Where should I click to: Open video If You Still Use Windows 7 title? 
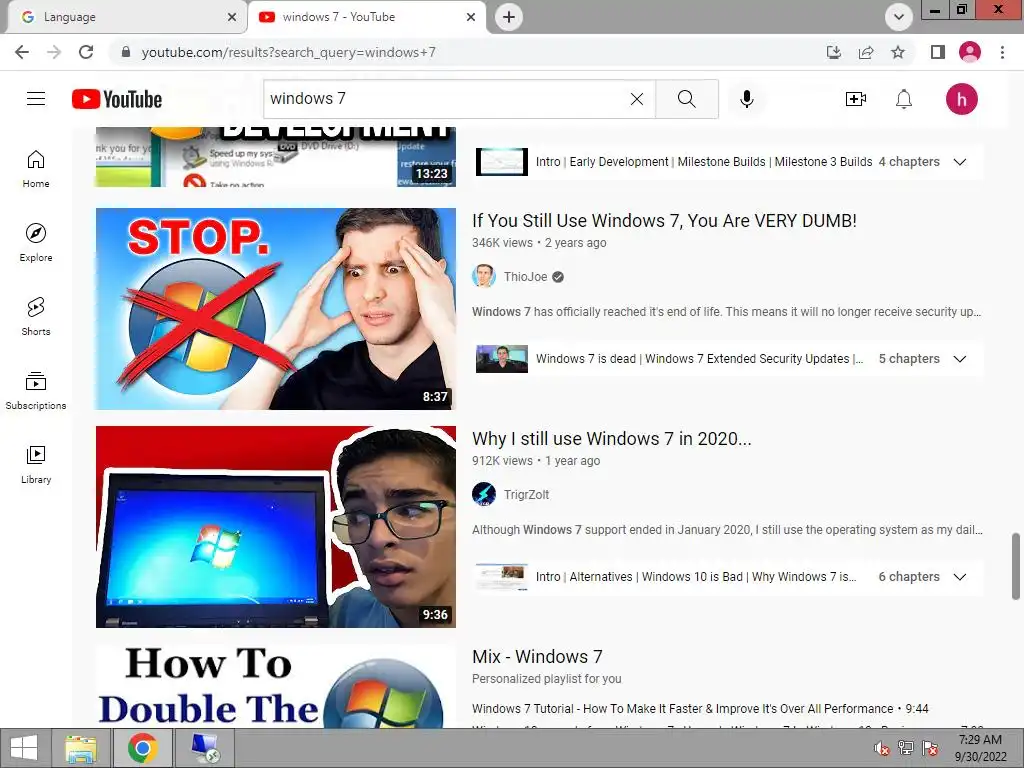(x=664, y=221)
